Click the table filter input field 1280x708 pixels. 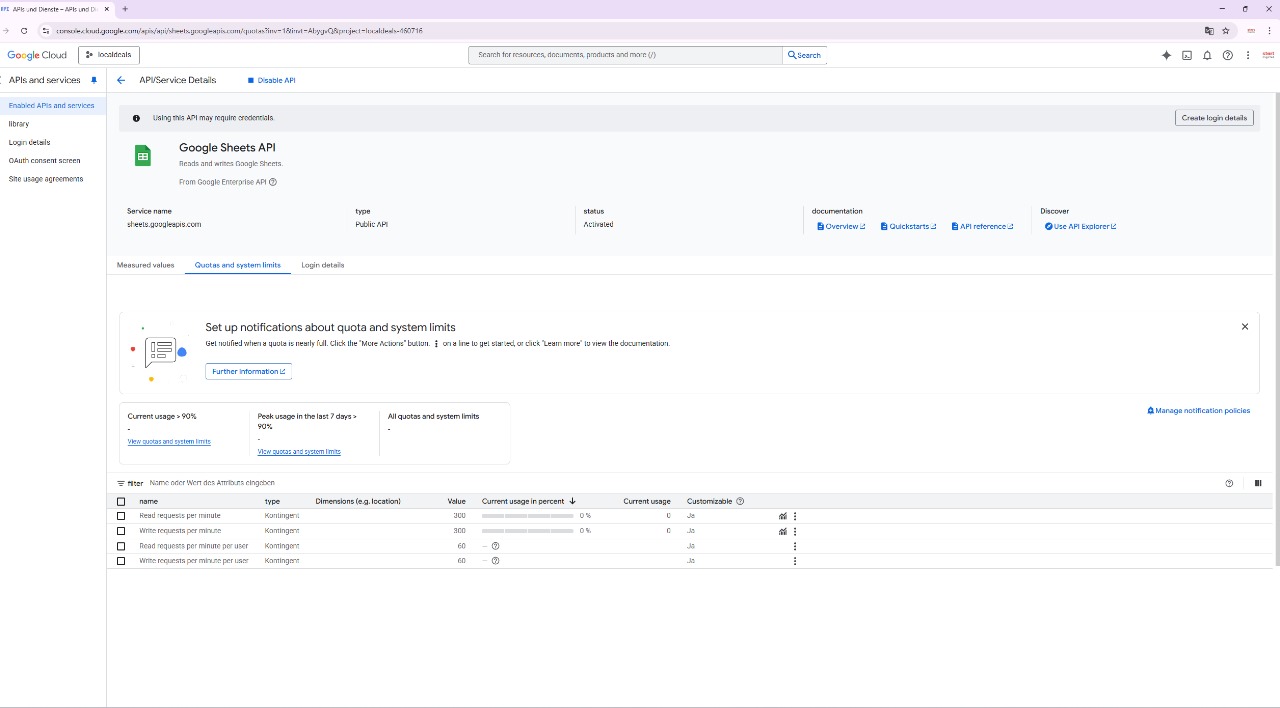coord(212,483)
